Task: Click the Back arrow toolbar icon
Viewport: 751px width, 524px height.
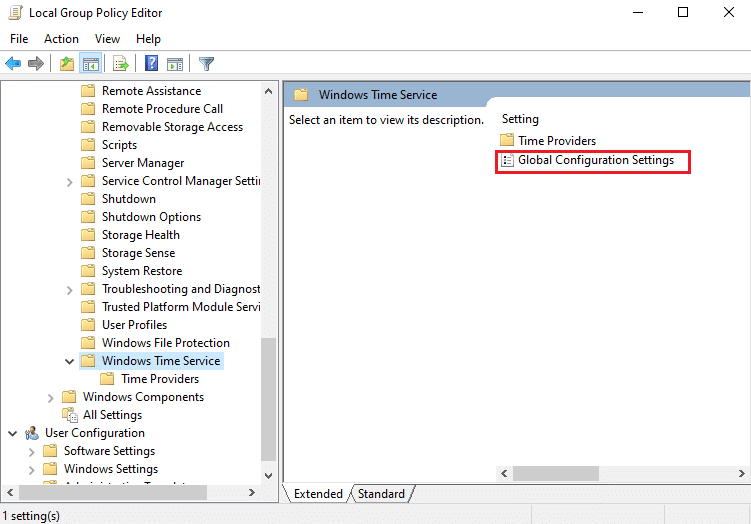Action: [x=13, y=64]
